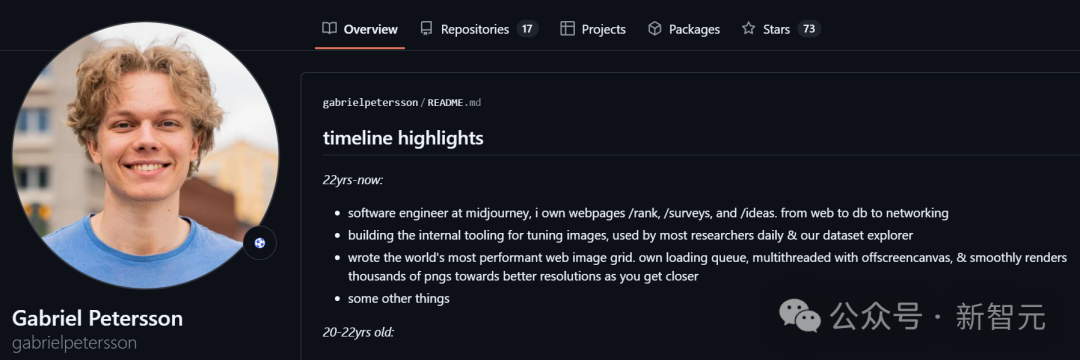Click the status emoji badge on avatar

260,243
